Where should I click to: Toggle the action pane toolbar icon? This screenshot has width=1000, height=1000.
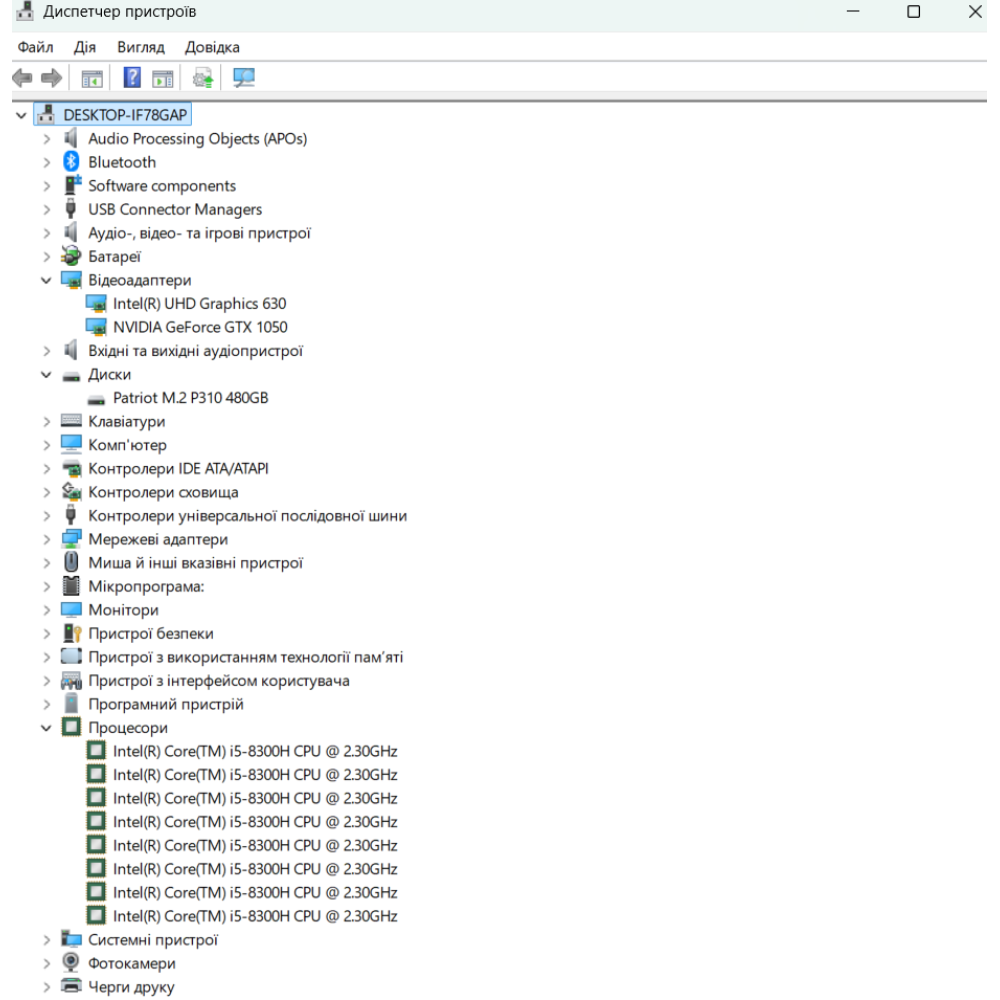click(x=163, y=78)
